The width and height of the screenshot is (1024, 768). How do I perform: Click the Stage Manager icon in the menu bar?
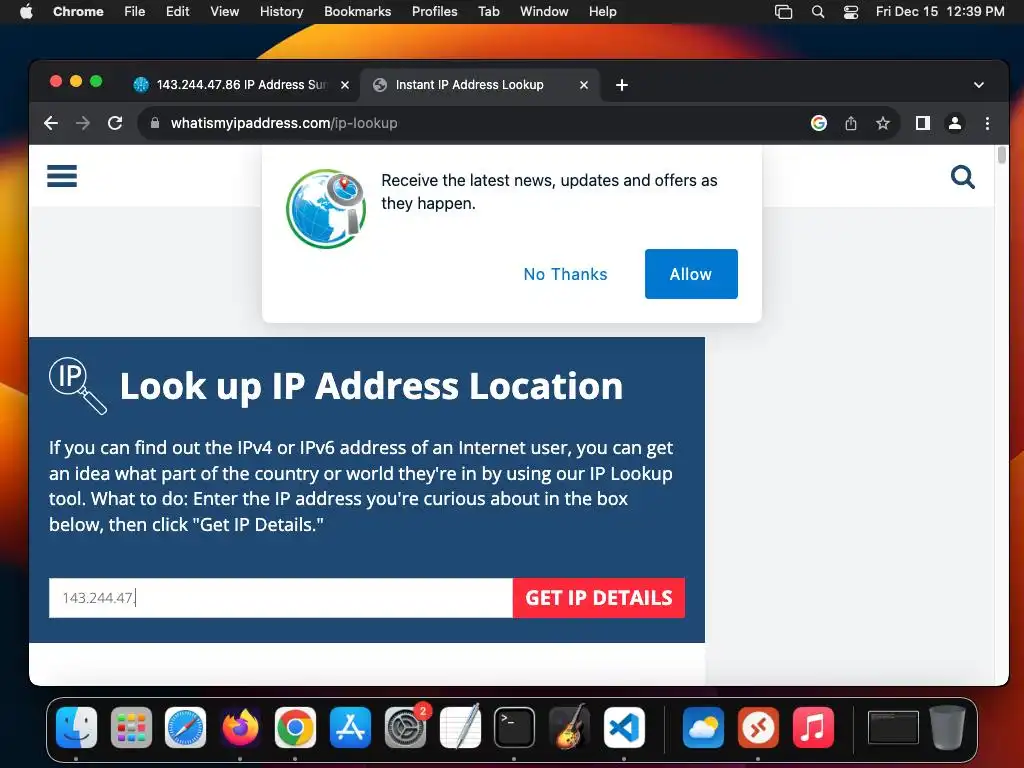[x=783, y=11]
